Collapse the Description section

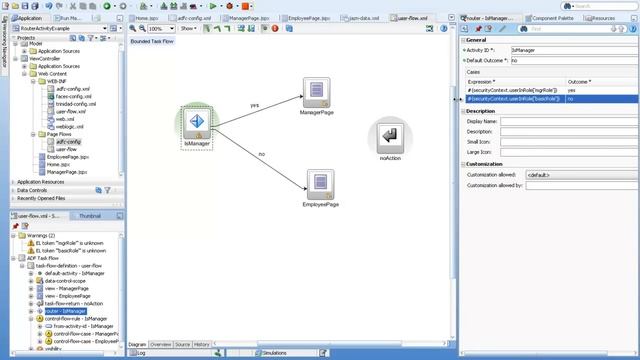pyautogui.click(x=463, y=111)
